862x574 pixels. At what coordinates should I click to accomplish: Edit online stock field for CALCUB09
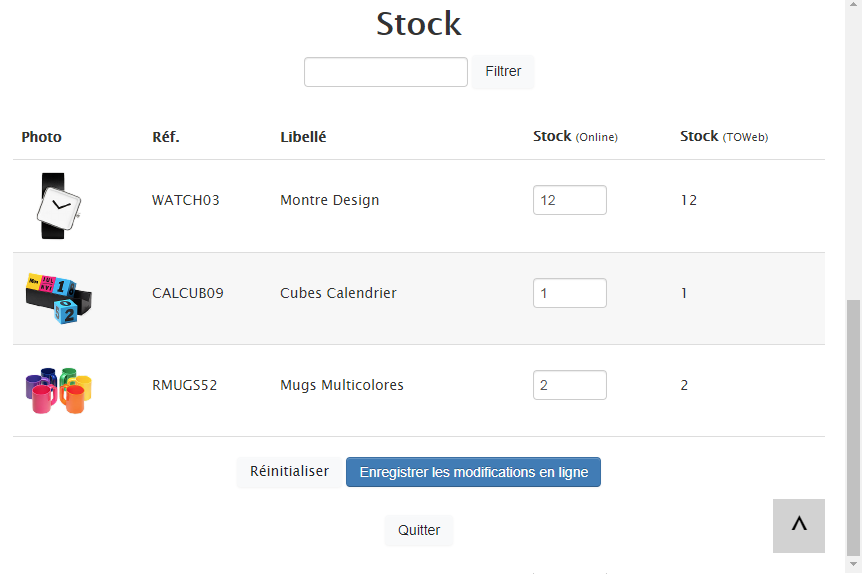pyautogui.click(x=570, y=293)
